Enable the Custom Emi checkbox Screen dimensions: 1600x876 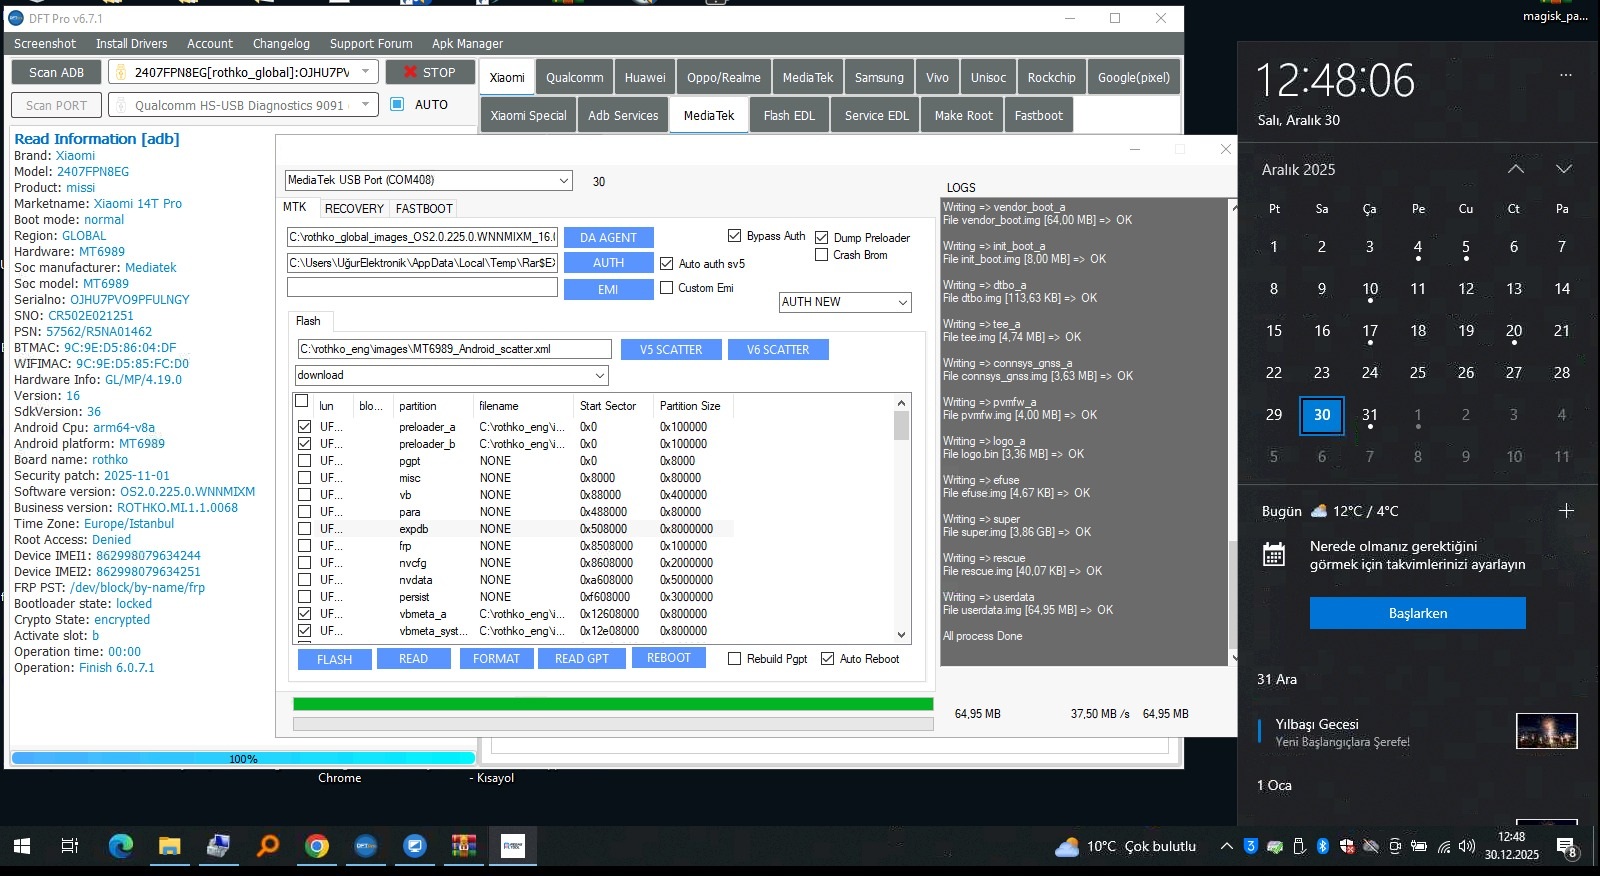[667, 288]
